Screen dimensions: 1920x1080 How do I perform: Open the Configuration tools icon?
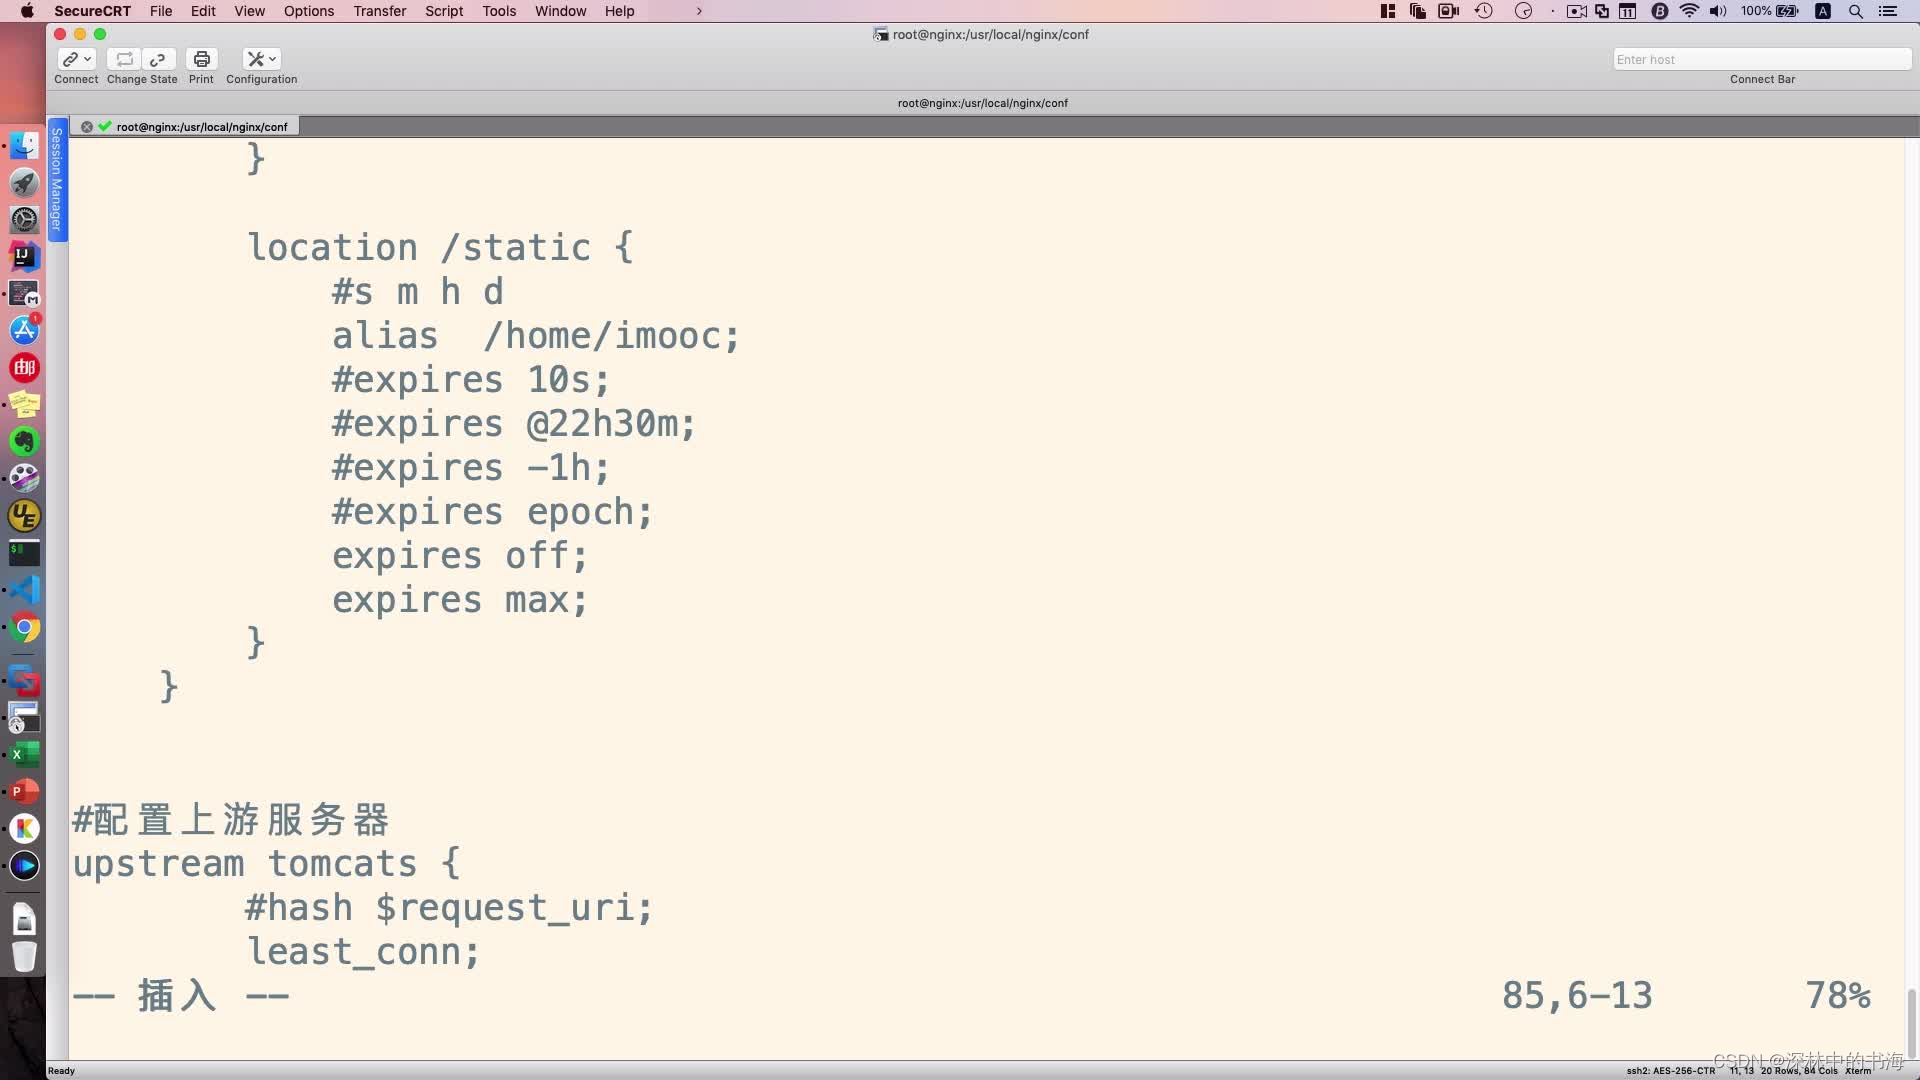(x=255, y=59)
